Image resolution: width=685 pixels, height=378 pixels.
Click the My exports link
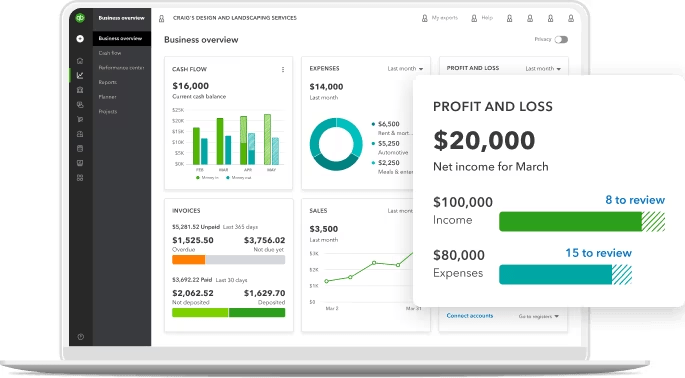[445, 18]
